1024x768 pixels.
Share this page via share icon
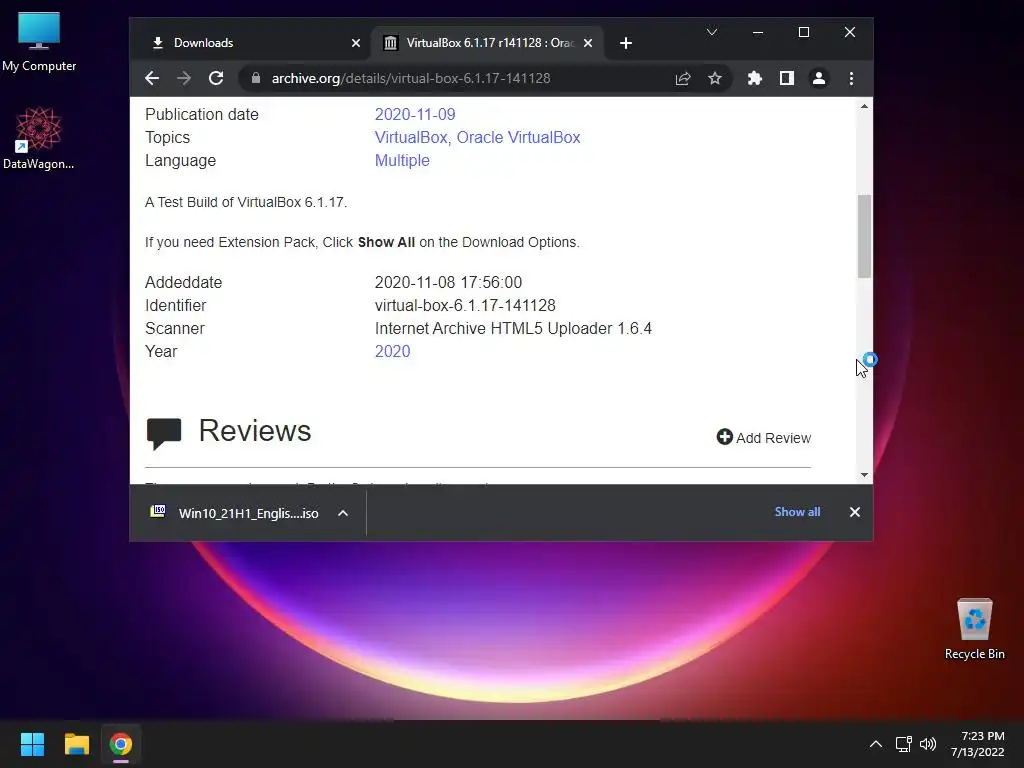[683, 78]
